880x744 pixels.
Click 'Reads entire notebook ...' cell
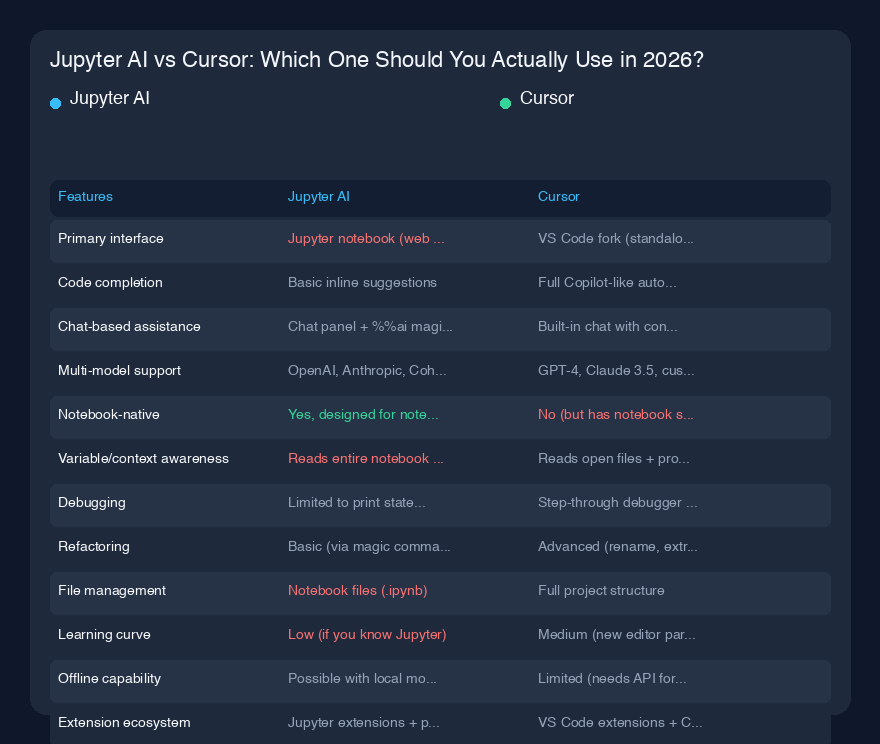click(365, 458)
